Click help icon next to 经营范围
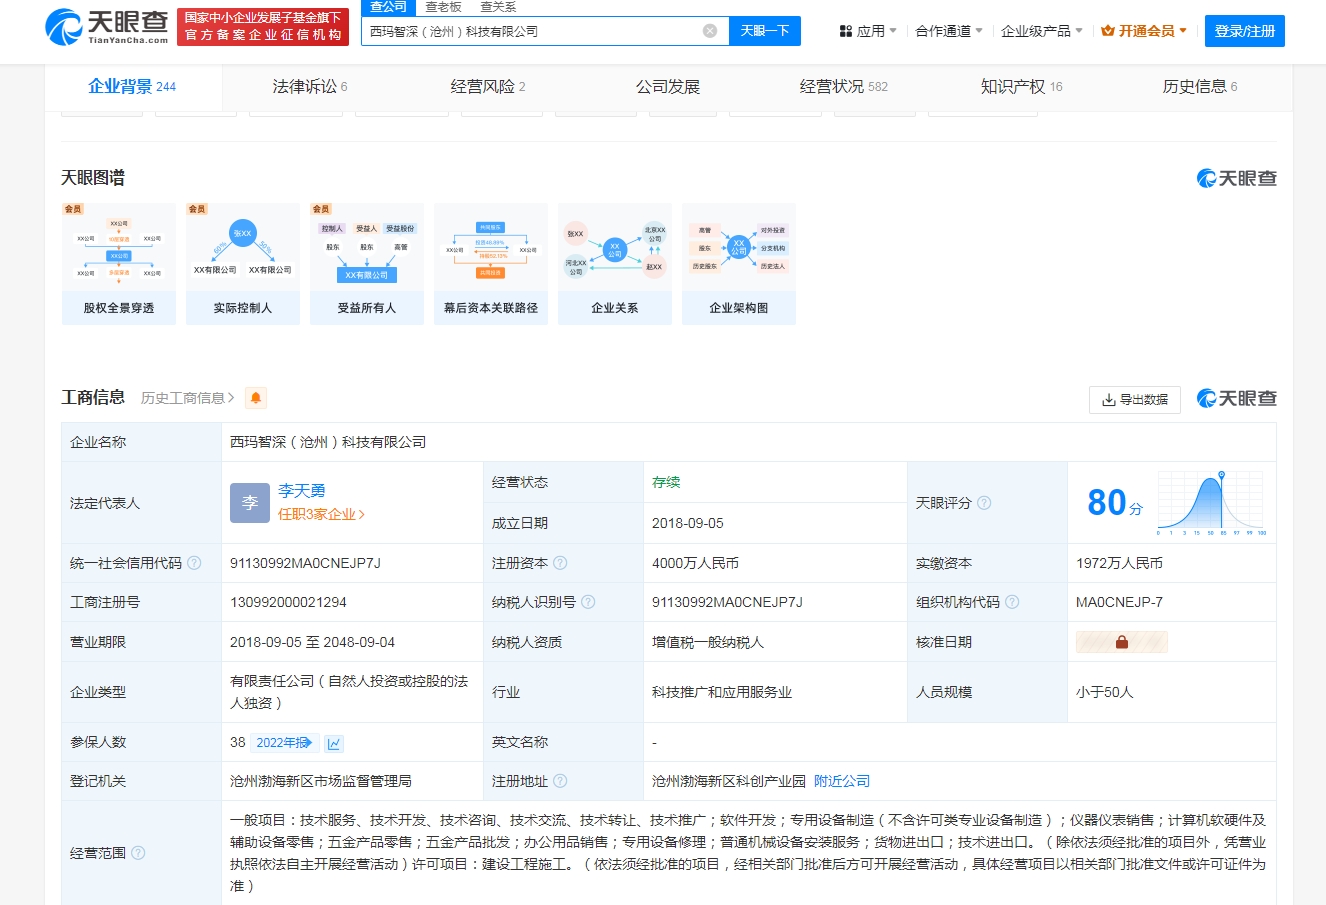This screenshot has height=905, width=1326. tap(138, 853)
